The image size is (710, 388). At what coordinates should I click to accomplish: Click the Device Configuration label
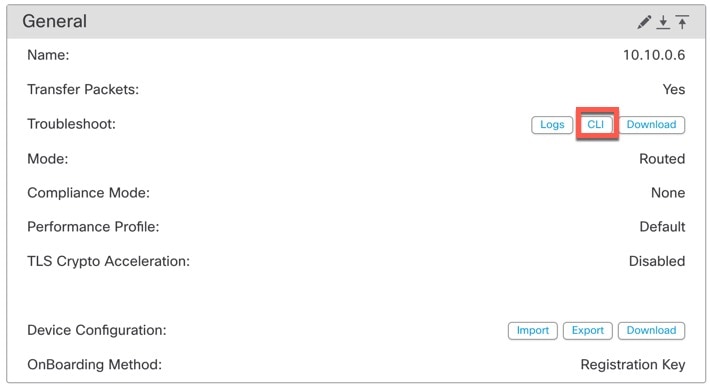(97, 331)
